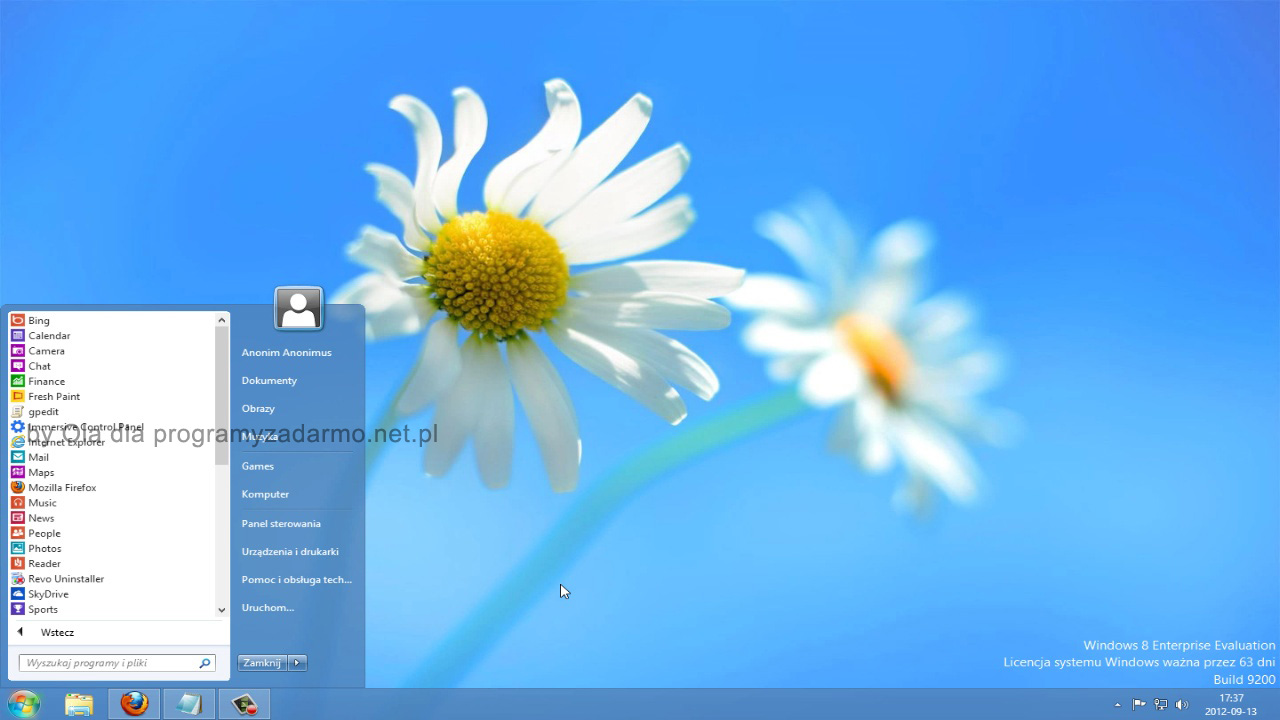Launch the Maps app icon
Screen dimensions: 1280x720
(x=17, y=472)
